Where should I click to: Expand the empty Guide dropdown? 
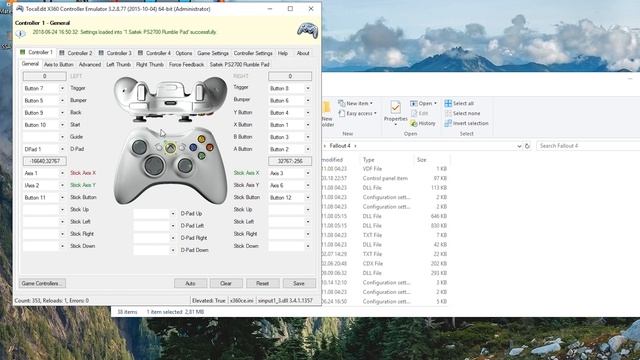point(62,137)
